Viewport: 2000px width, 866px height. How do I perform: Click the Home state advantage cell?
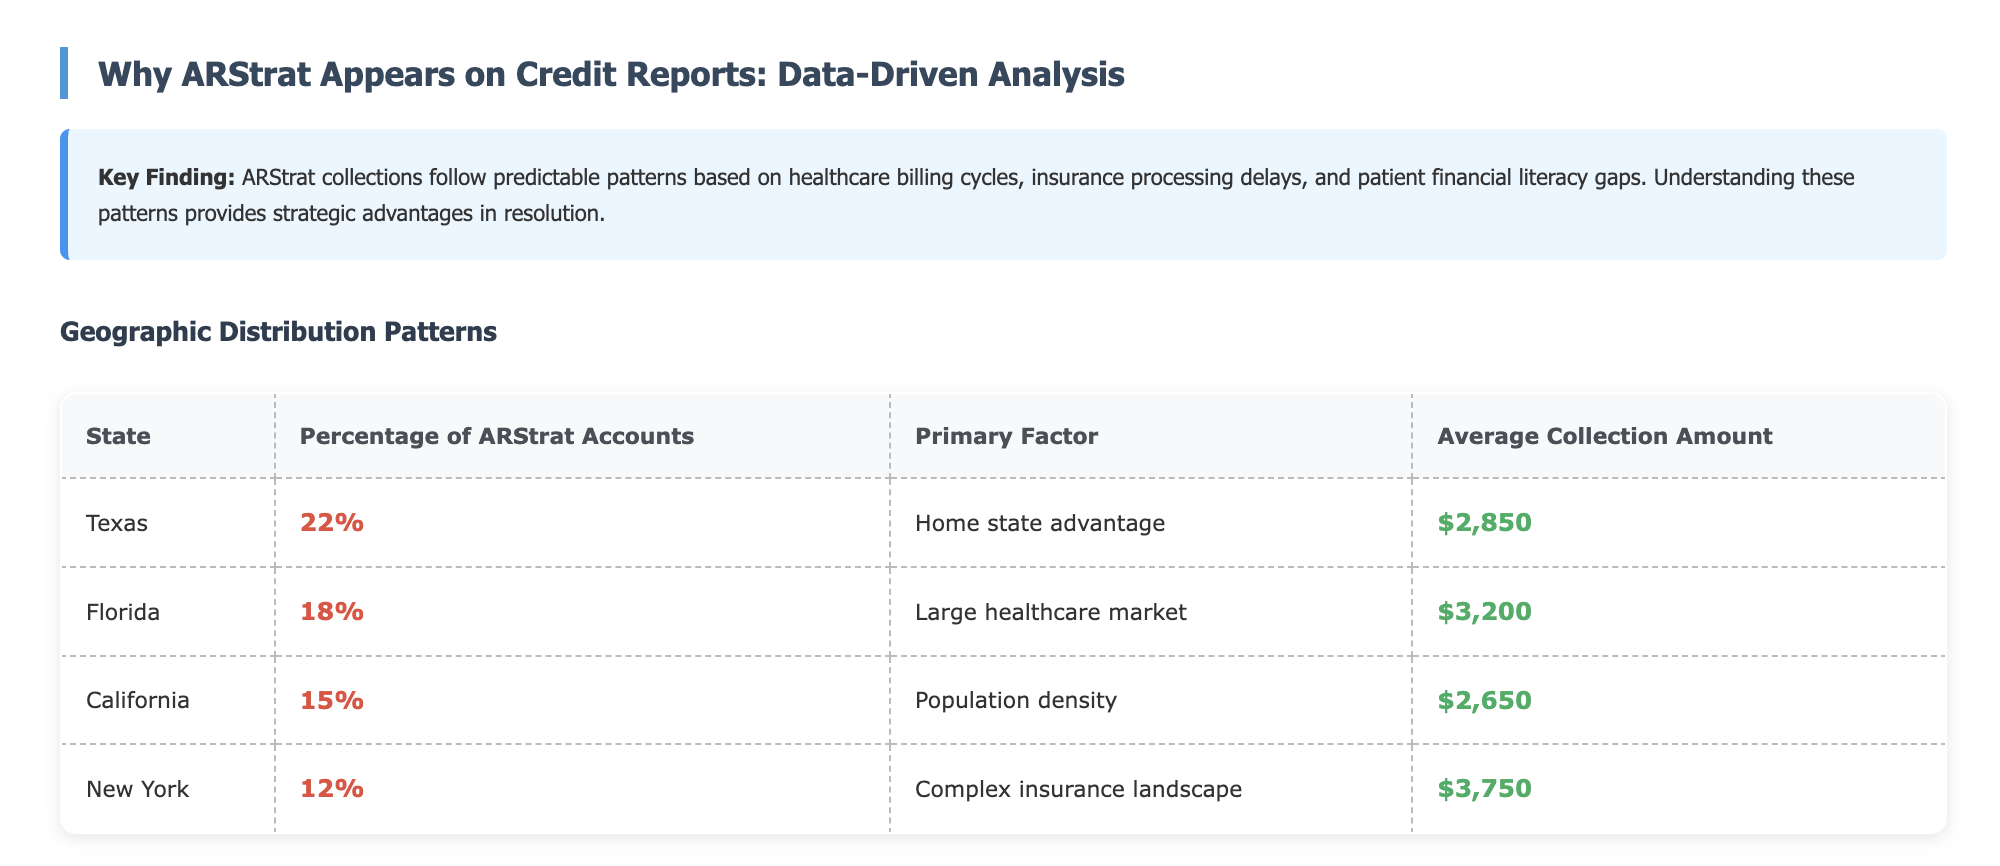point(1151,523)
